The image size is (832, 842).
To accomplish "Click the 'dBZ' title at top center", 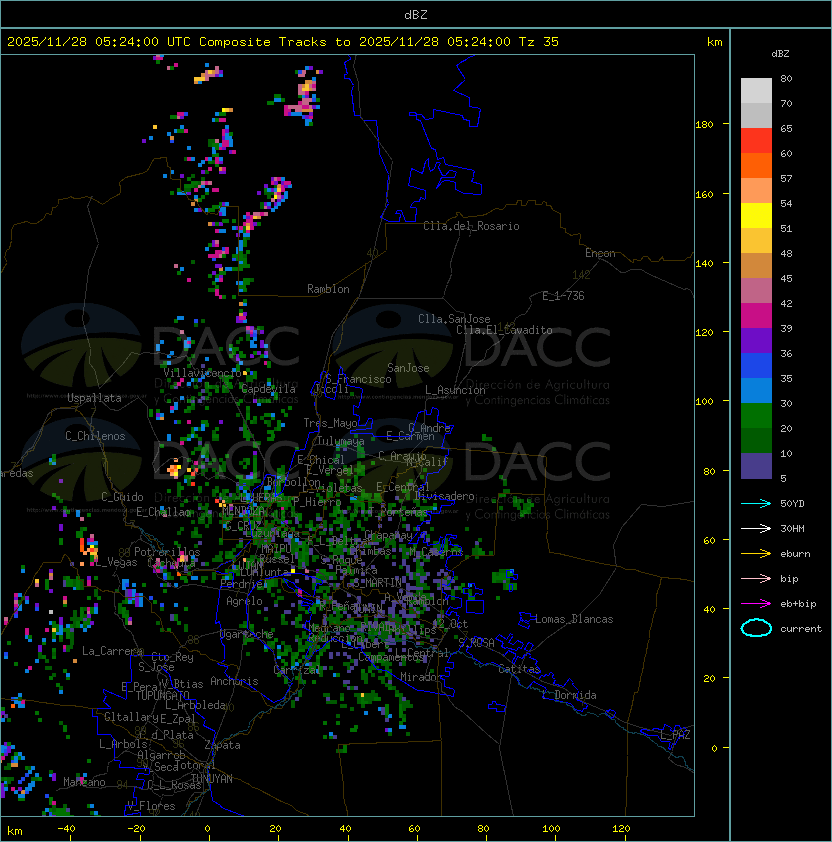I will (x=416, y=14).
